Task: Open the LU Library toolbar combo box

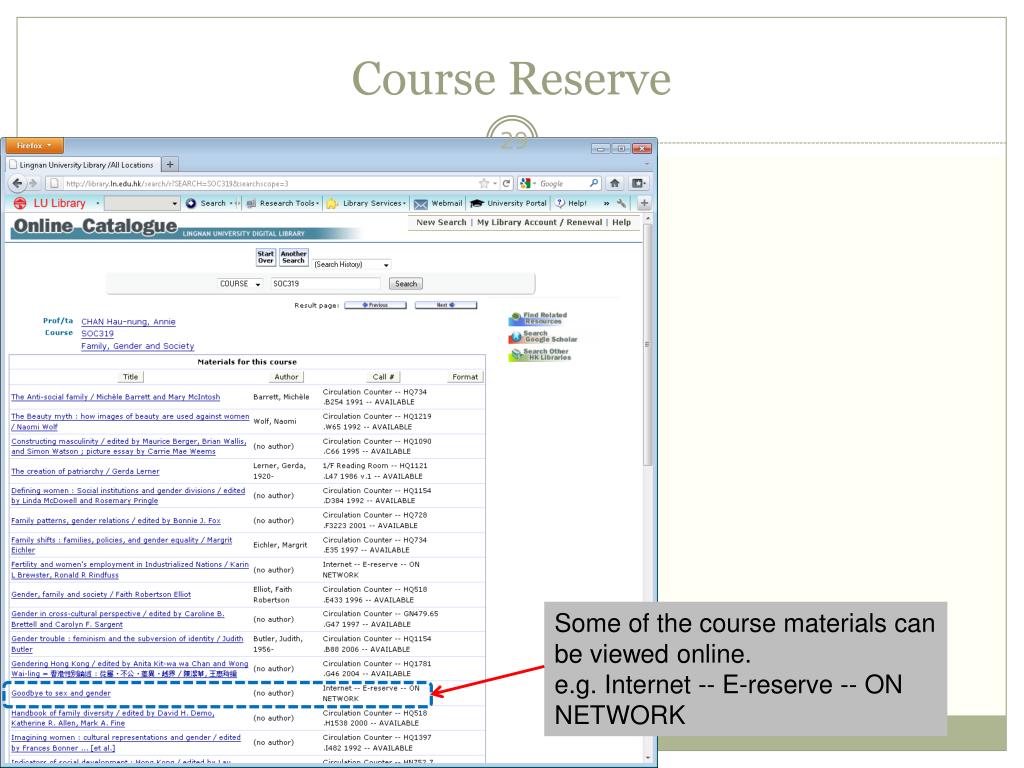Action: [142, 203]
